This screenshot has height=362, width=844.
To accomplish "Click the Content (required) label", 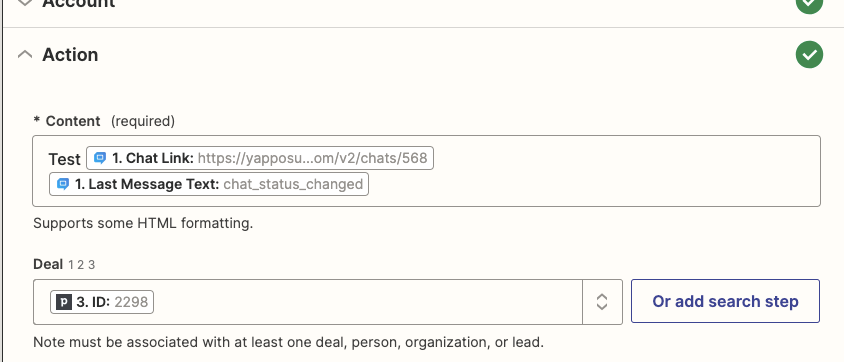I will (104, 121).
